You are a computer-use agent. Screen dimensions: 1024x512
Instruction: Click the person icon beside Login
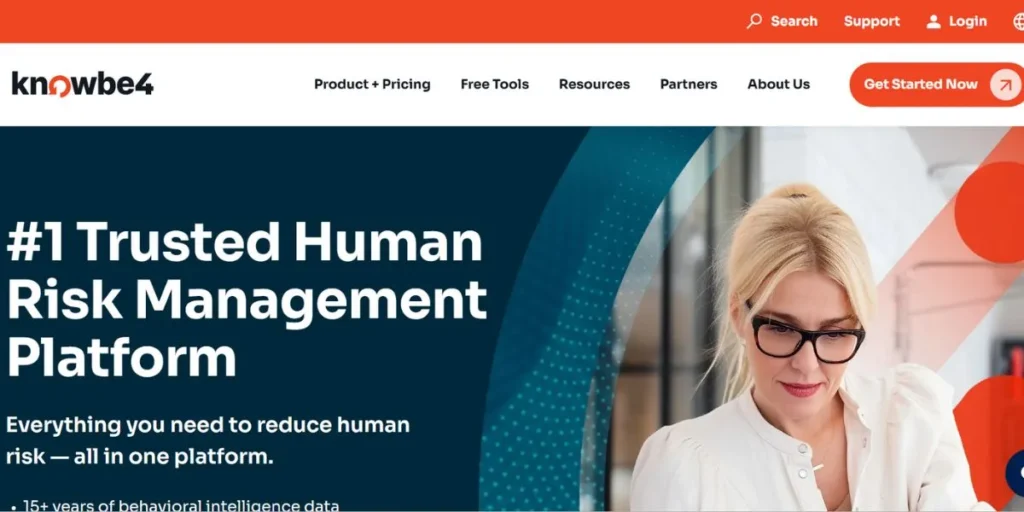tap(934, 22)
